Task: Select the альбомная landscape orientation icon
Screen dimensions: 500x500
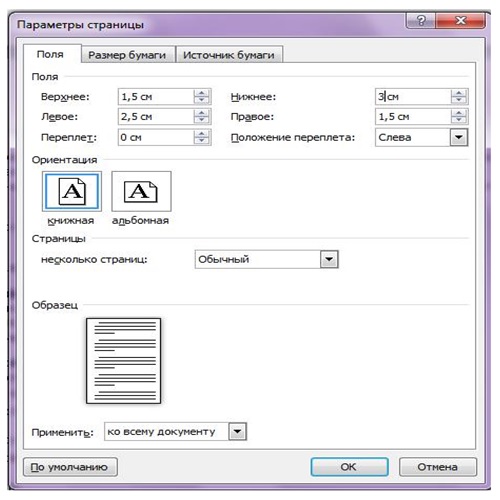Action: (141, 191)
